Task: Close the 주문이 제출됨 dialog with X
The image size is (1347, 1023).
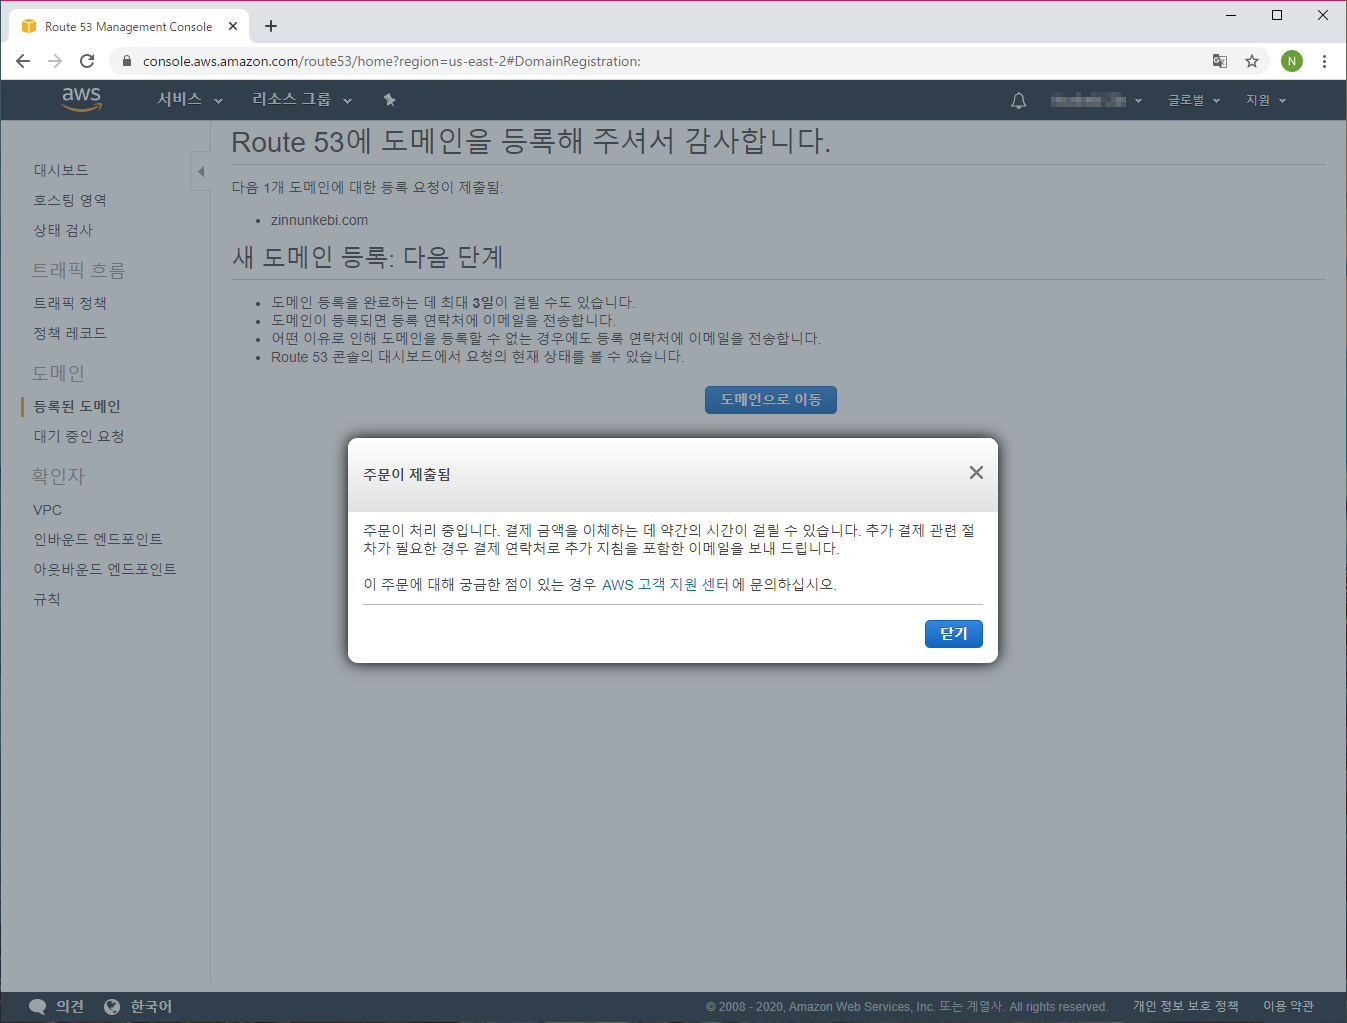Action: tap(976, 473)
